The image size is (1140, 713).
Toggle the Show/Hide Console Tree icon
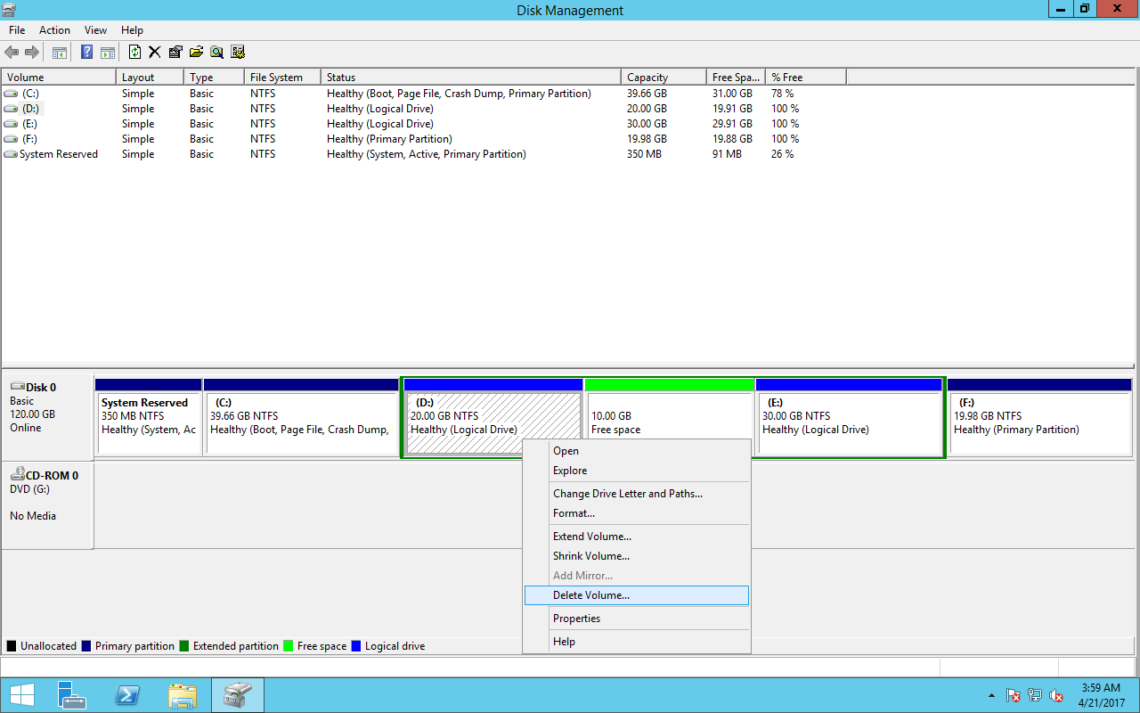click(x=59, y=51)
